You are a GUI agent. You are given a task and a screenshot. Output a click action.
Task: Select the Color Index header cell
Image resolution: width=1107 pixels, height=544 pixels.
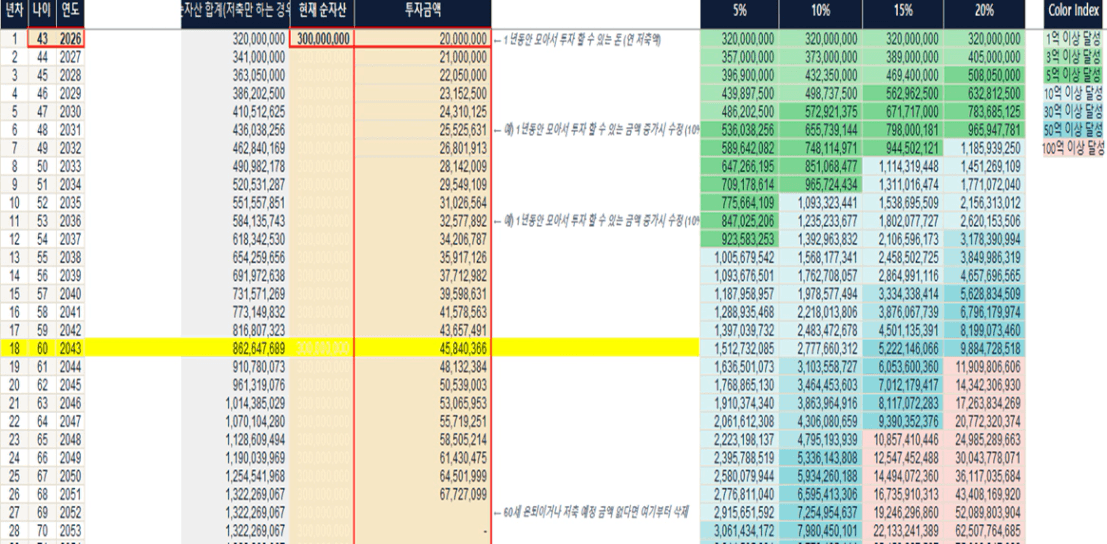(x=1074, y=12)
